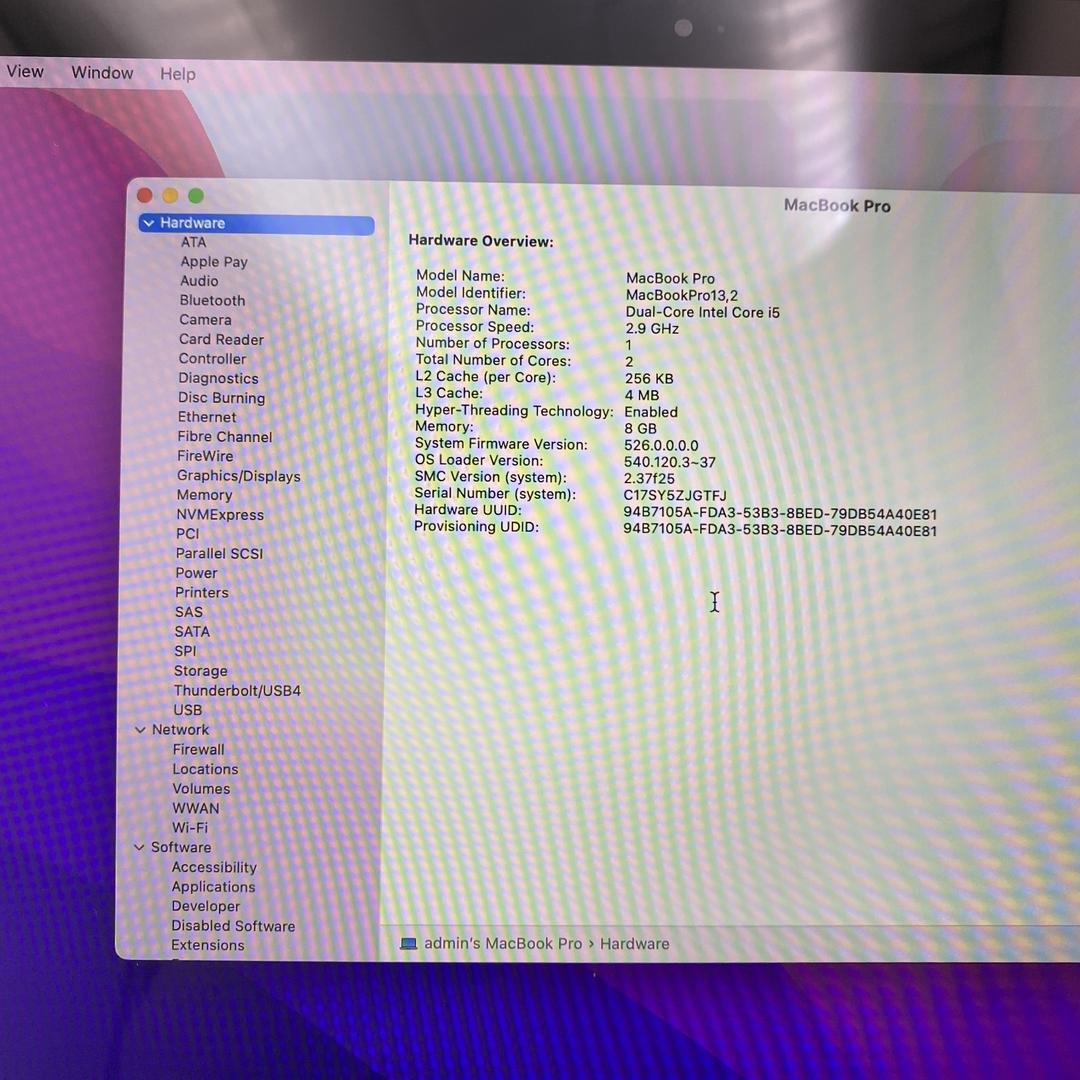Select the Network category row
Image resolution: width=1080 pixels, height=1080 pixels.
coord(180,729)
